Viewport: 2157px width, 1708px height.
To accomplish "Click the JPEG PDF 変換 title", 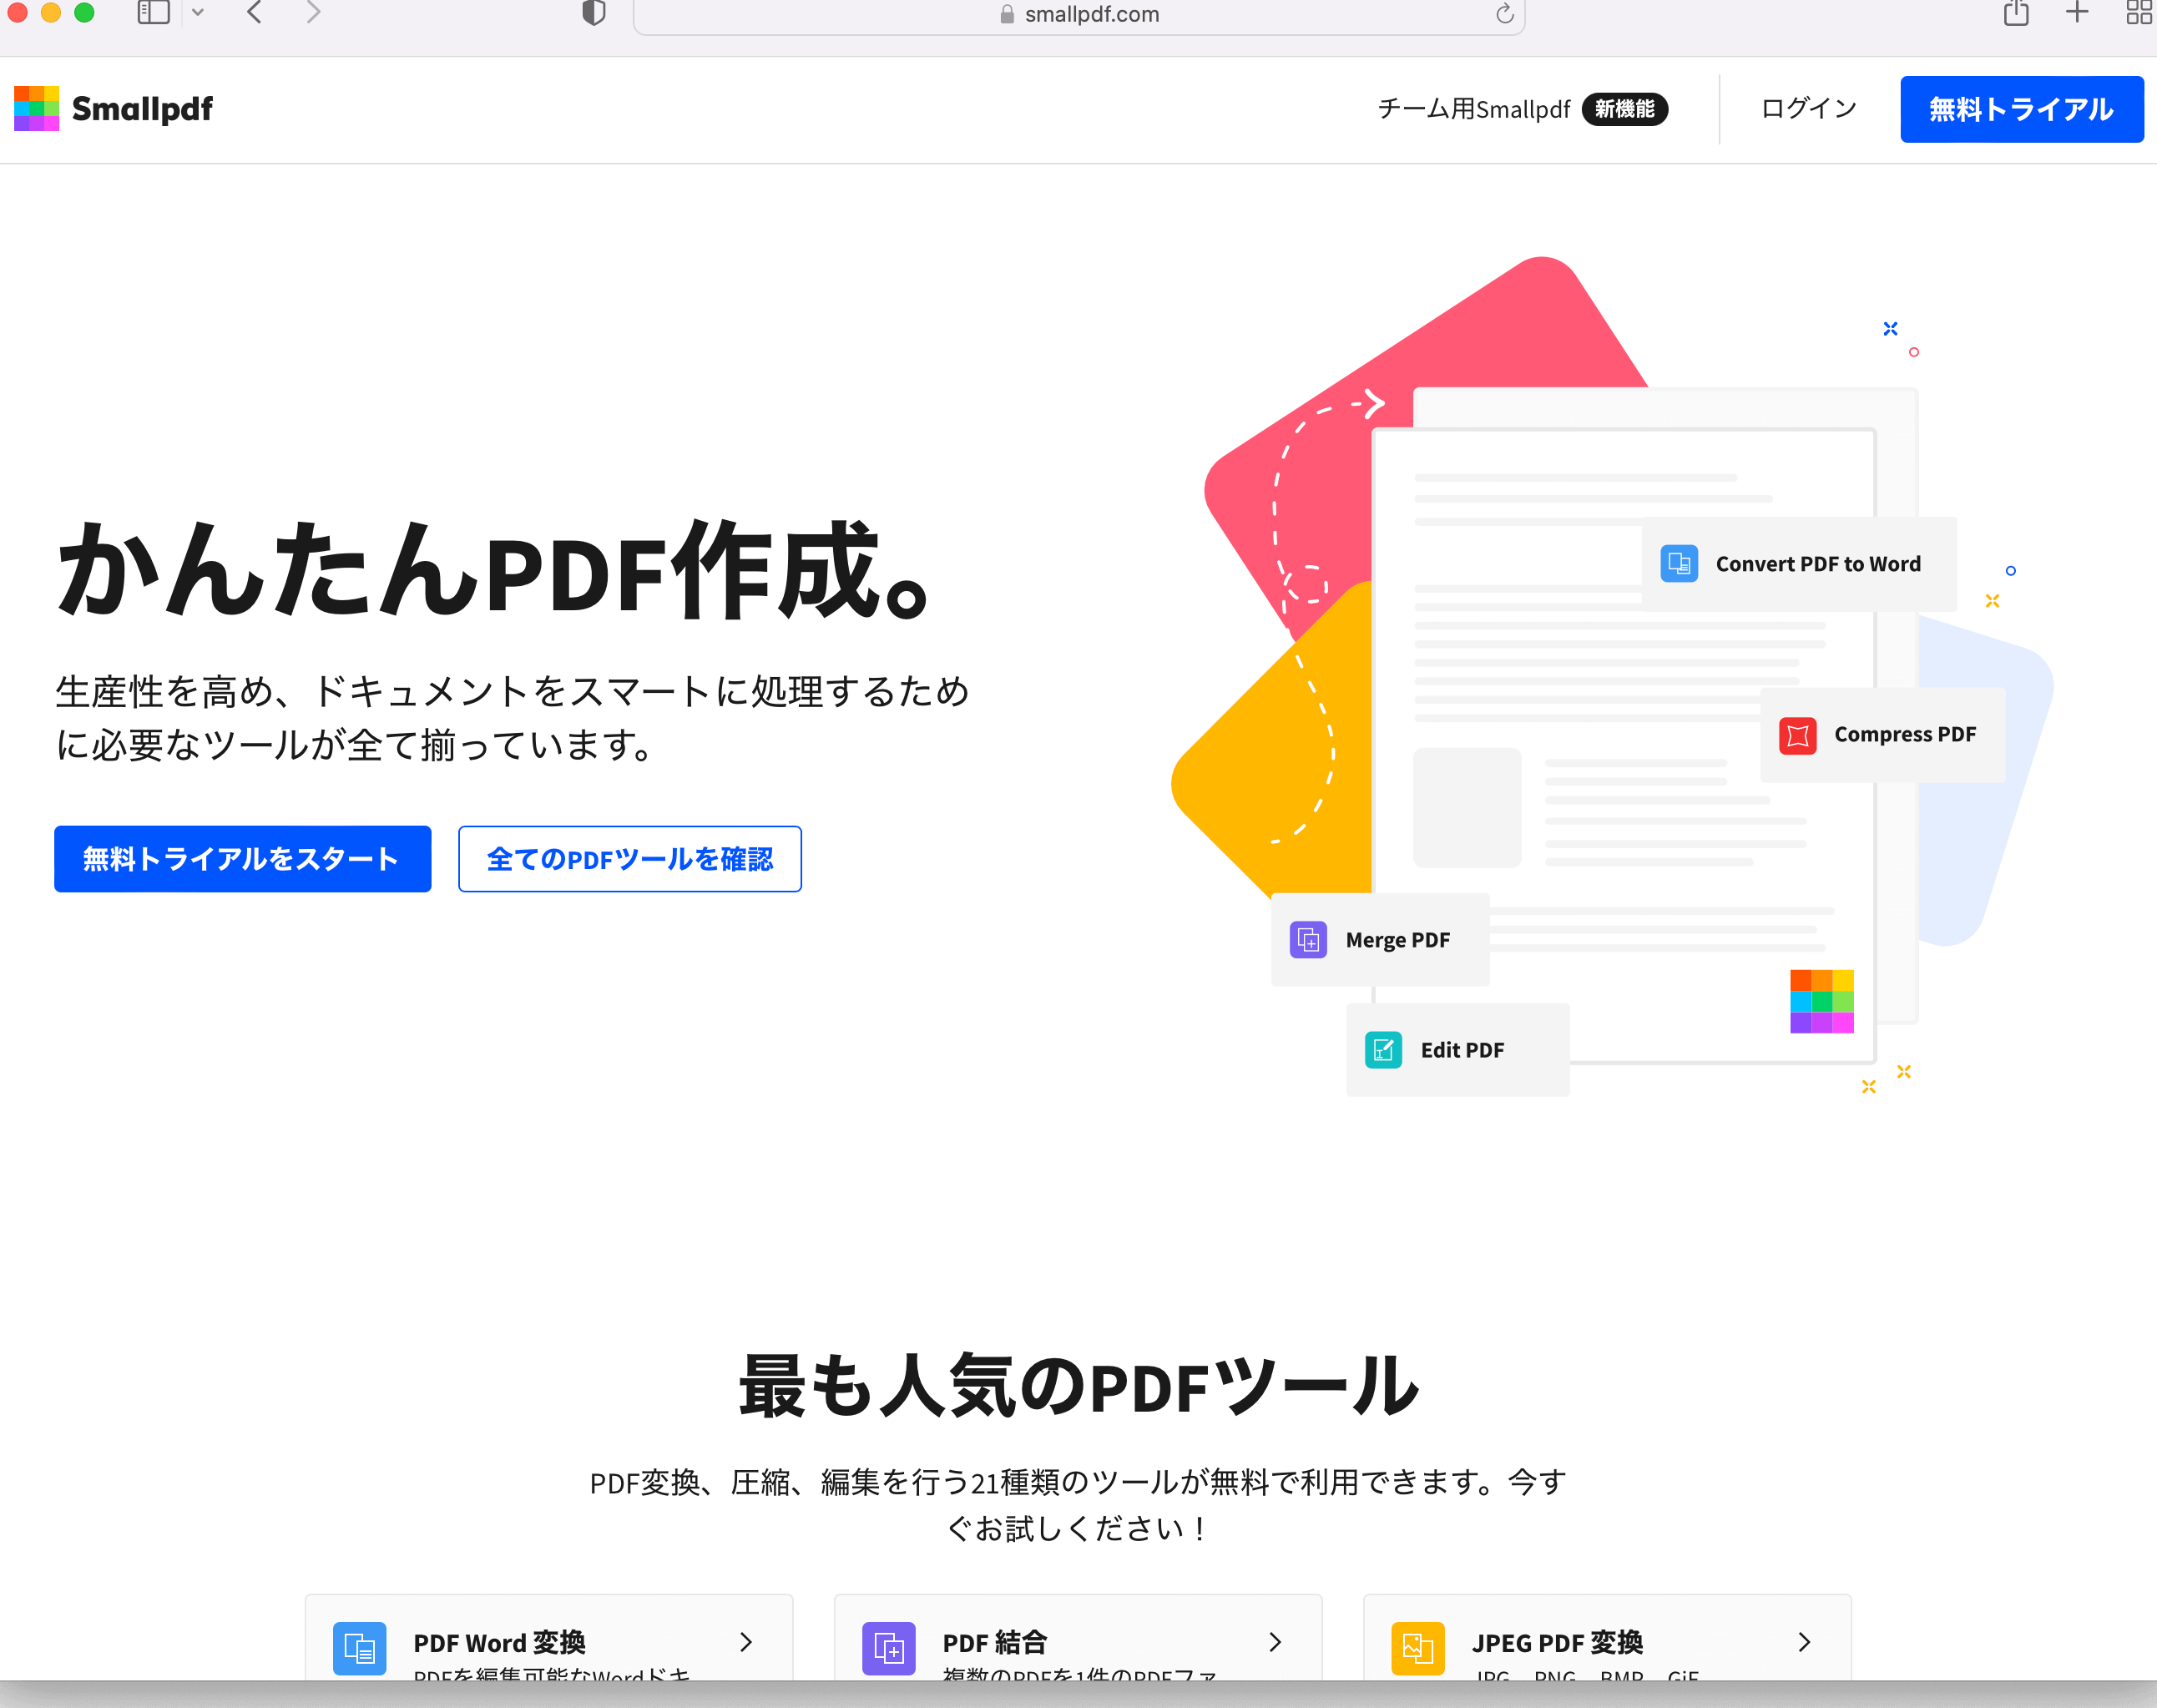I will pos(1557,1642).
